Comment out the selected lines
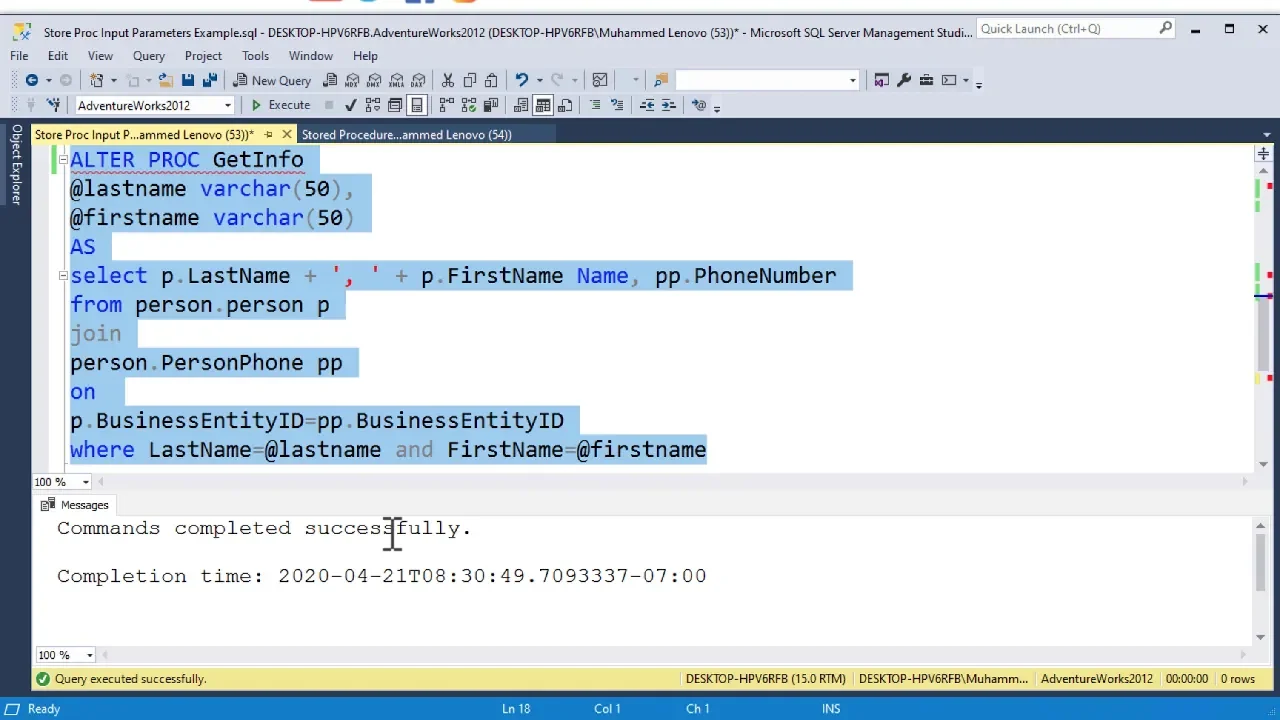 pyautogui.click(x=595, y=105)
